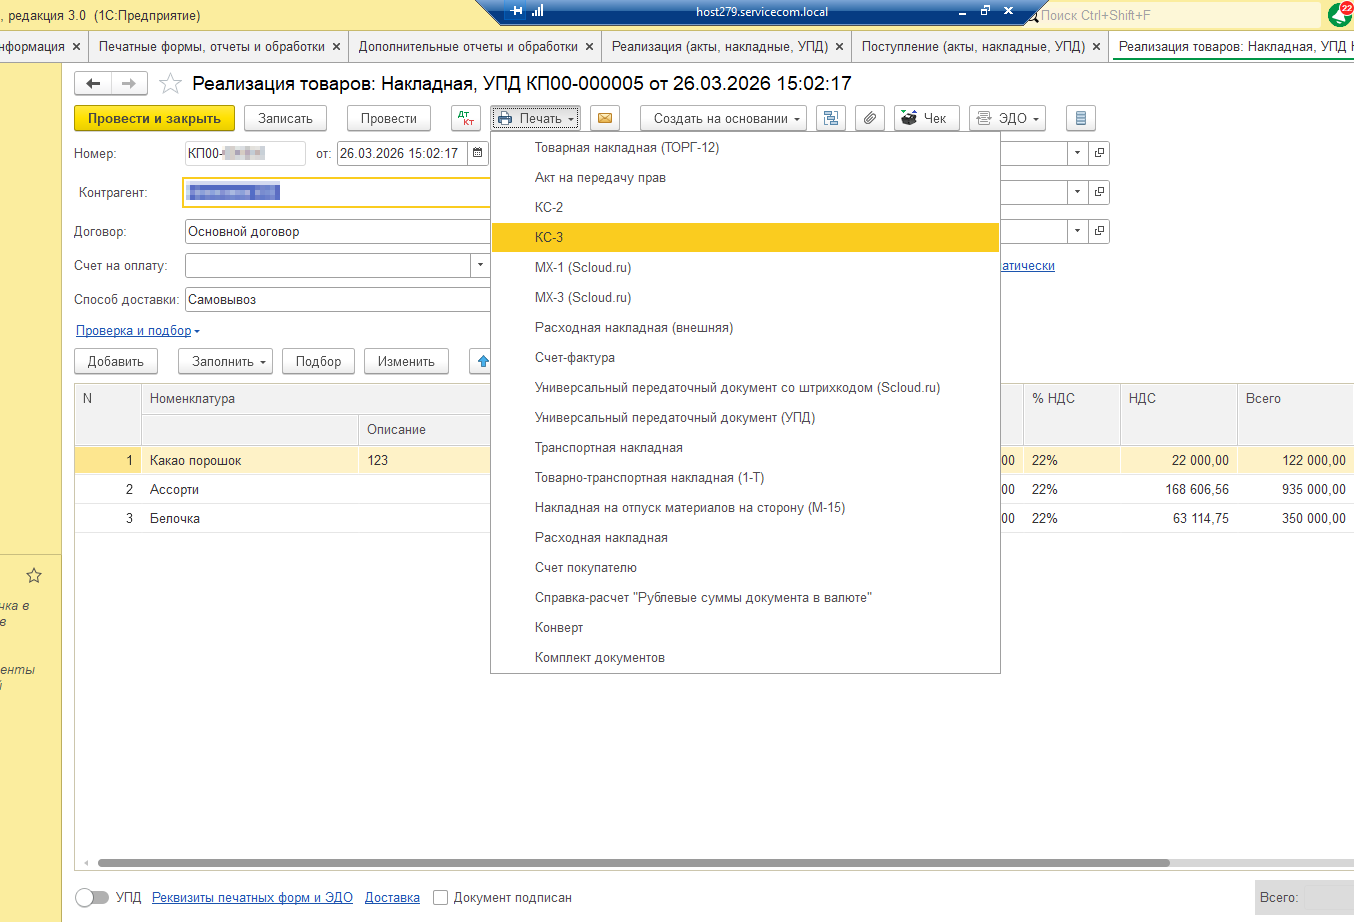Click the 935 000,00 total cell
This screenshot has height=922, width=1354.
coord(1296,489)
